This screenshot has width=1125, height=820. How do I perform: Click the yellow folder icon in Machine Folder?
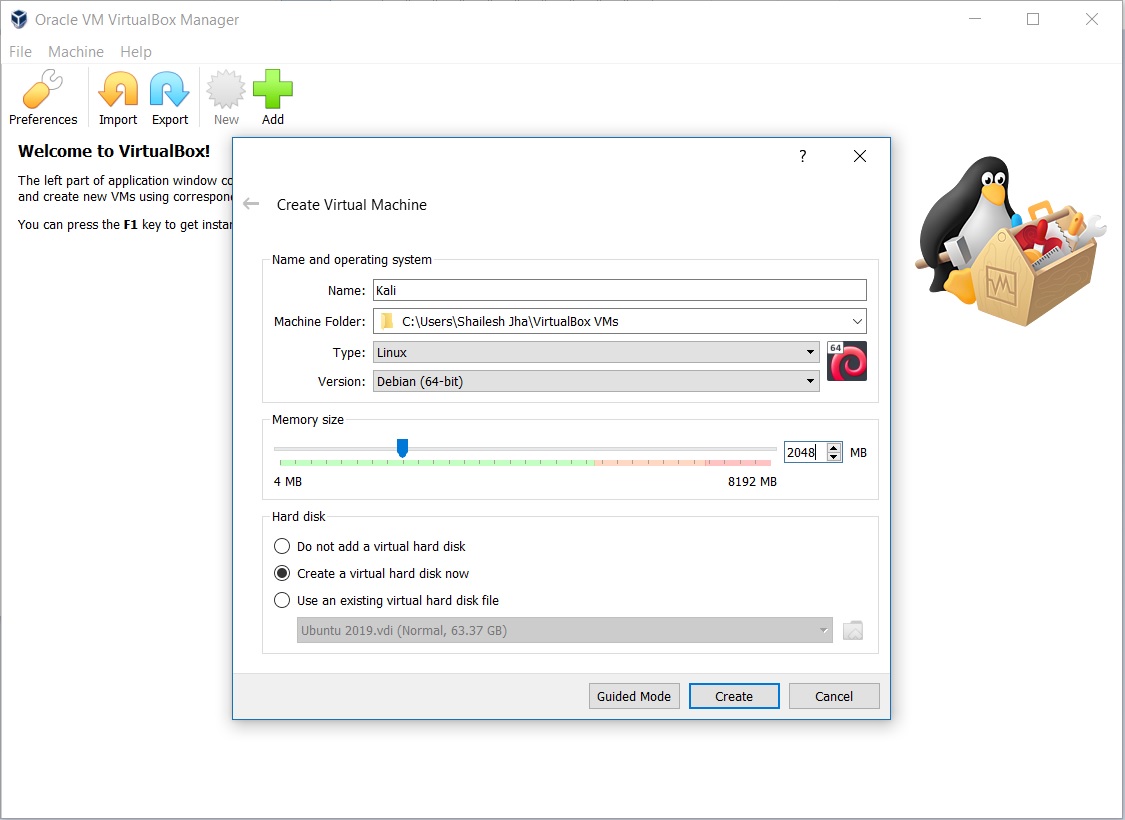point(387,321)
